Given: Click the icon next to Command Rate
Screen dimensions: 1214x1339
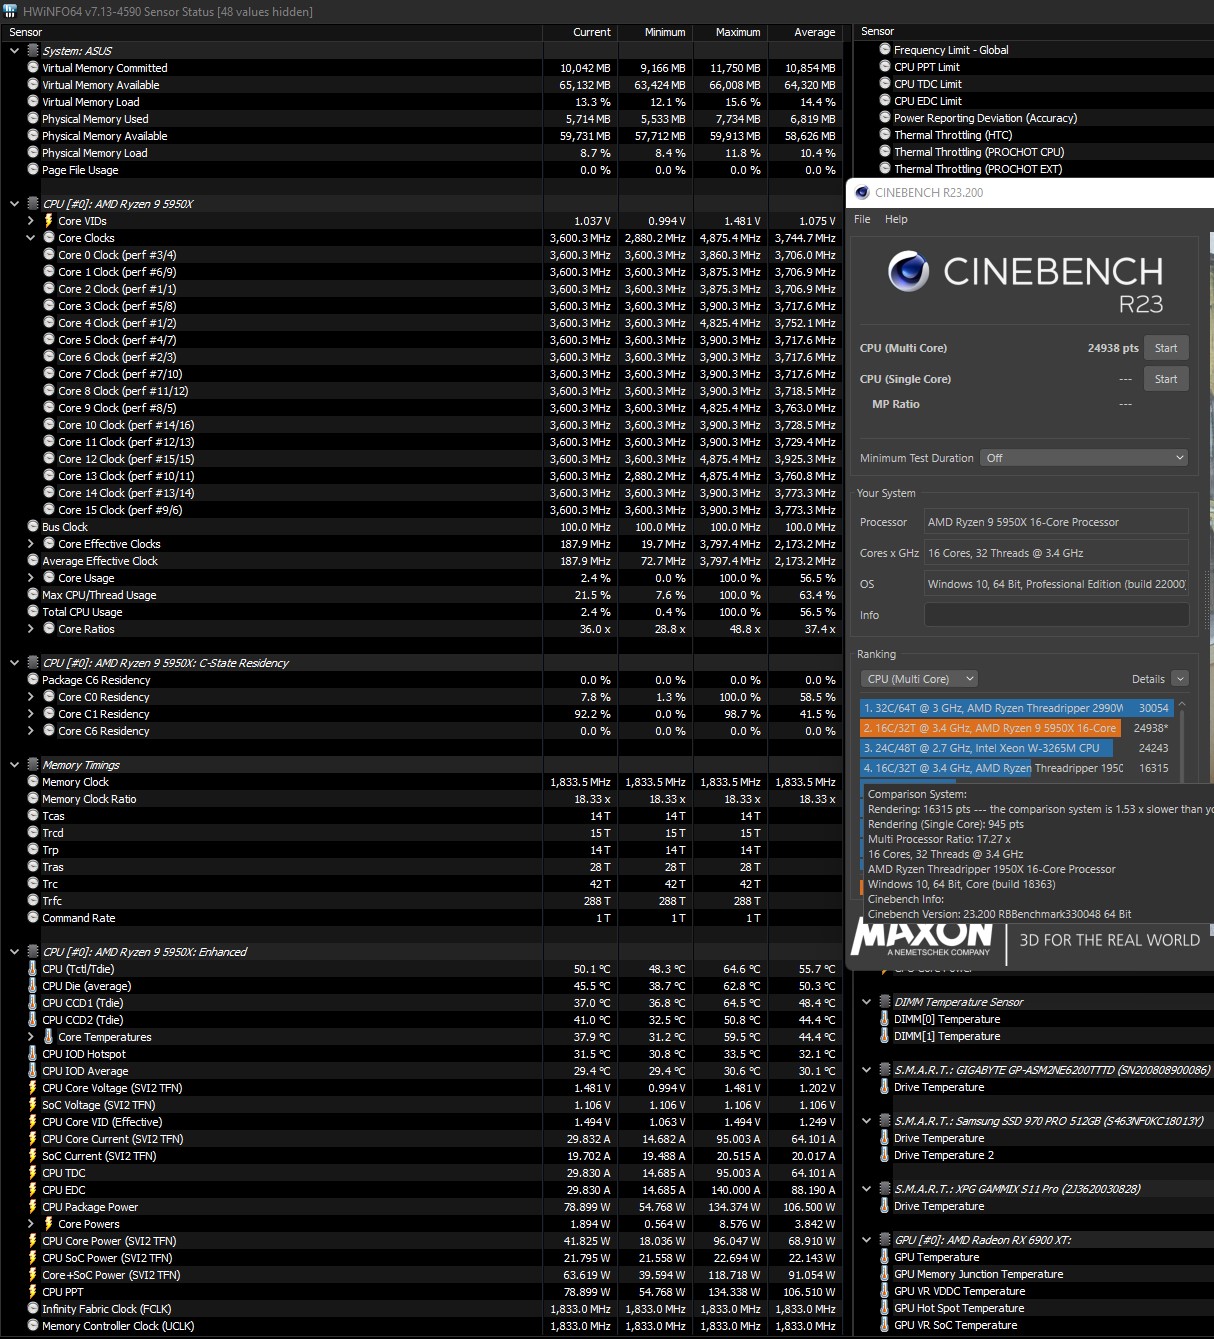Looking at the screenshot, I should 33,918.
